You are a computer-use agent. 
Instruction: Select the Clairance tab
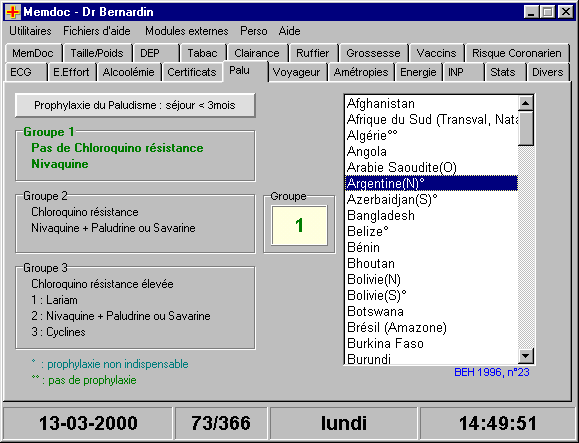257,53
